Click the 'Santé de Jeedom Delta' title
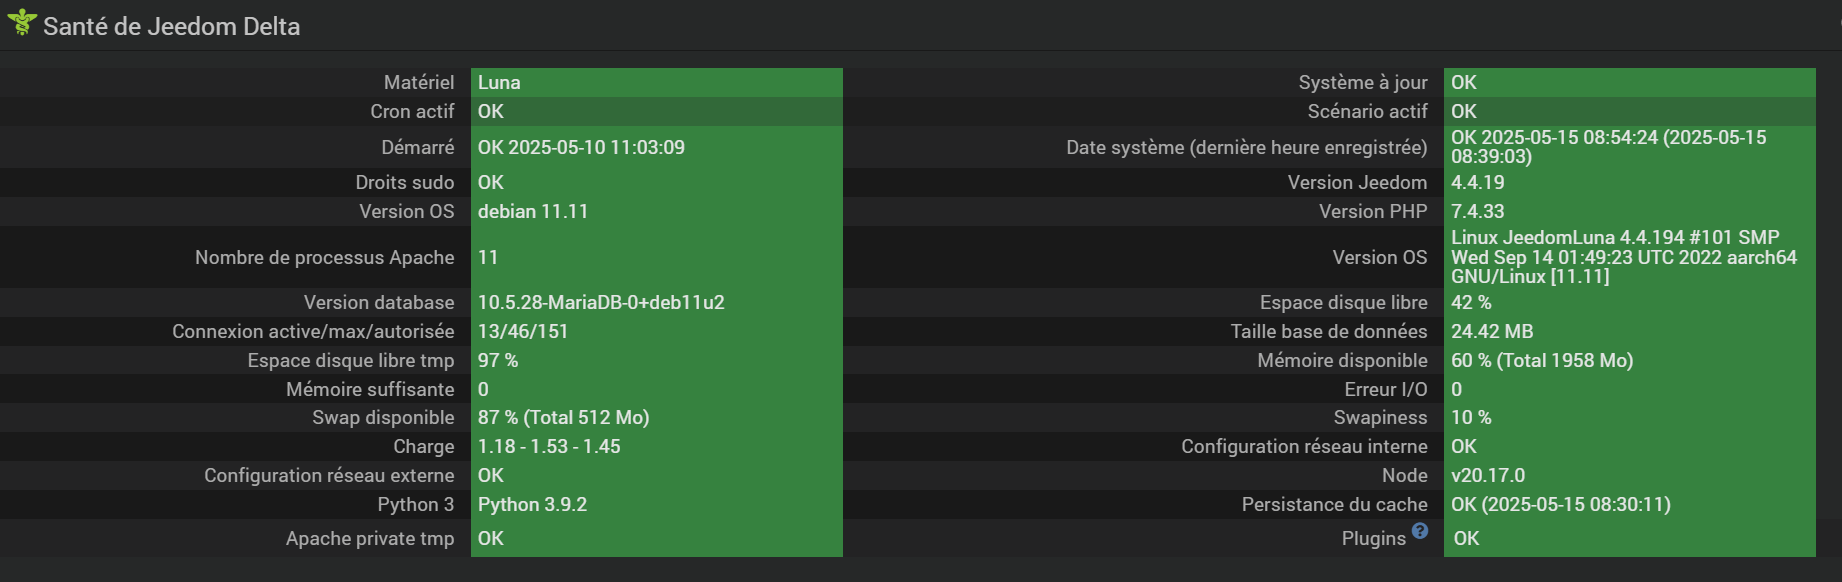Viewport: 1842px width, 582px height. (171, 26)
